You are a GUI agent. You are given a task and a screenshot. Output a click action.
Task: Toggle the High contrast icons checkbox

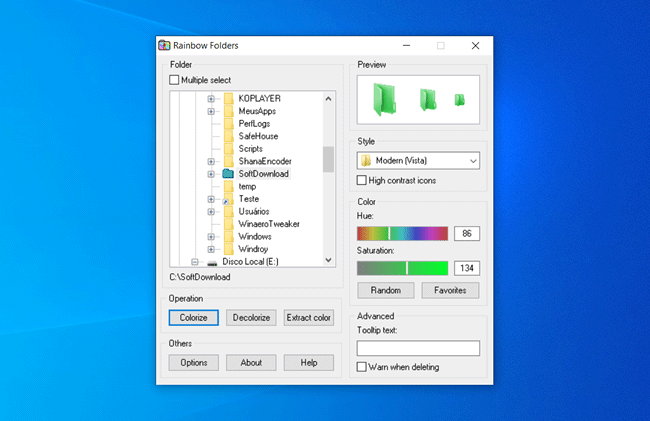tap(361, 180)
